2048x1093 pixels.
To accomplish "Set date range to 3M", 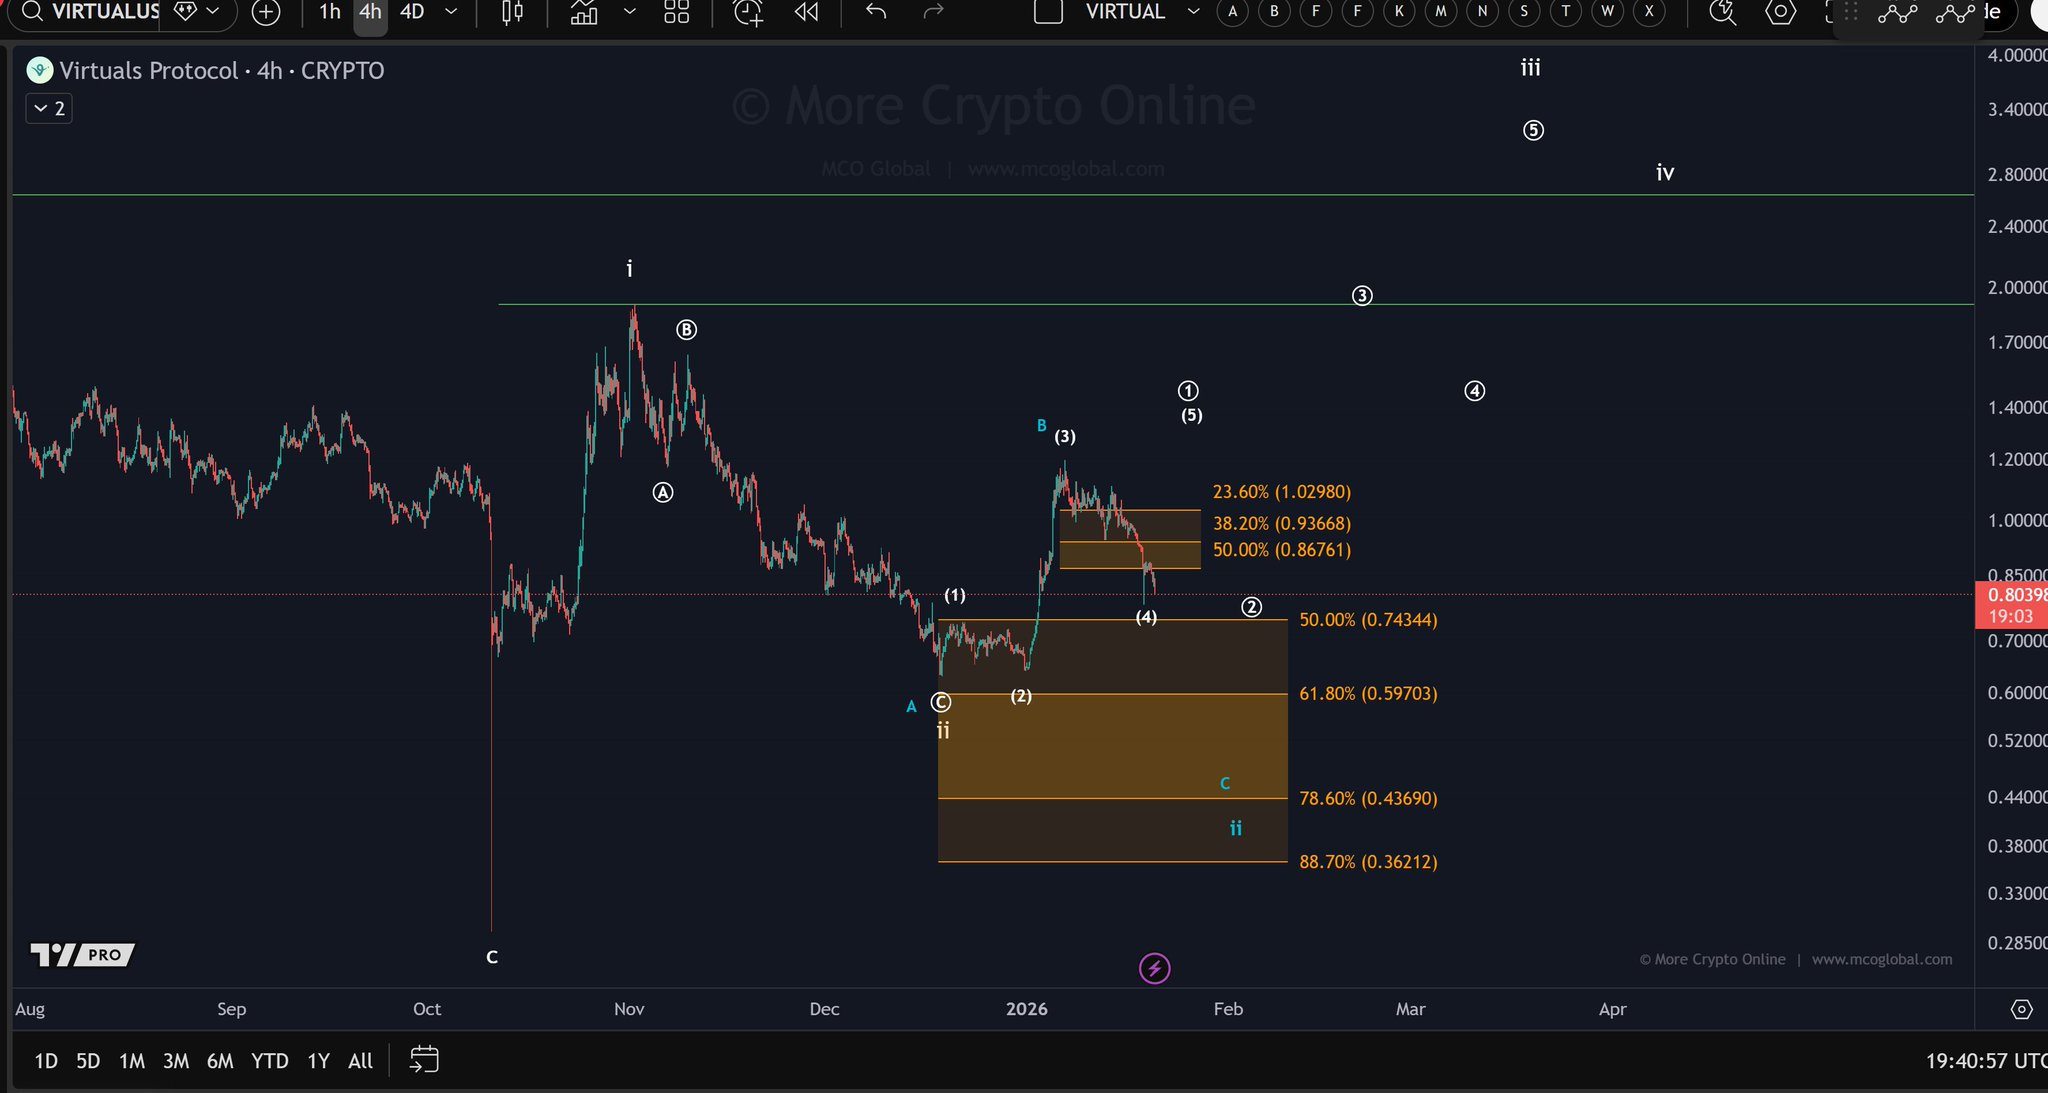I will click(x=176, y=1061).
